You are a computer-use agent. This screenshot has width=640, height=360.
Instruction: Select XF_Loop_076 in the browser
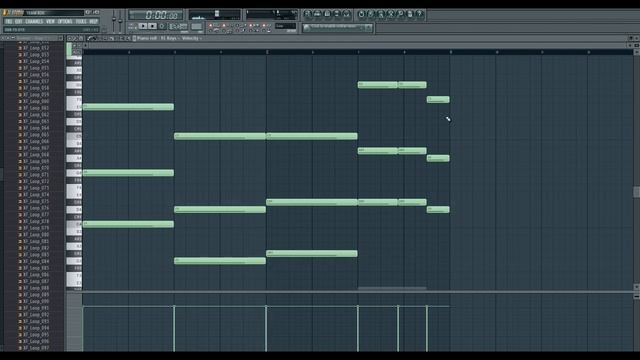(36, 208)
